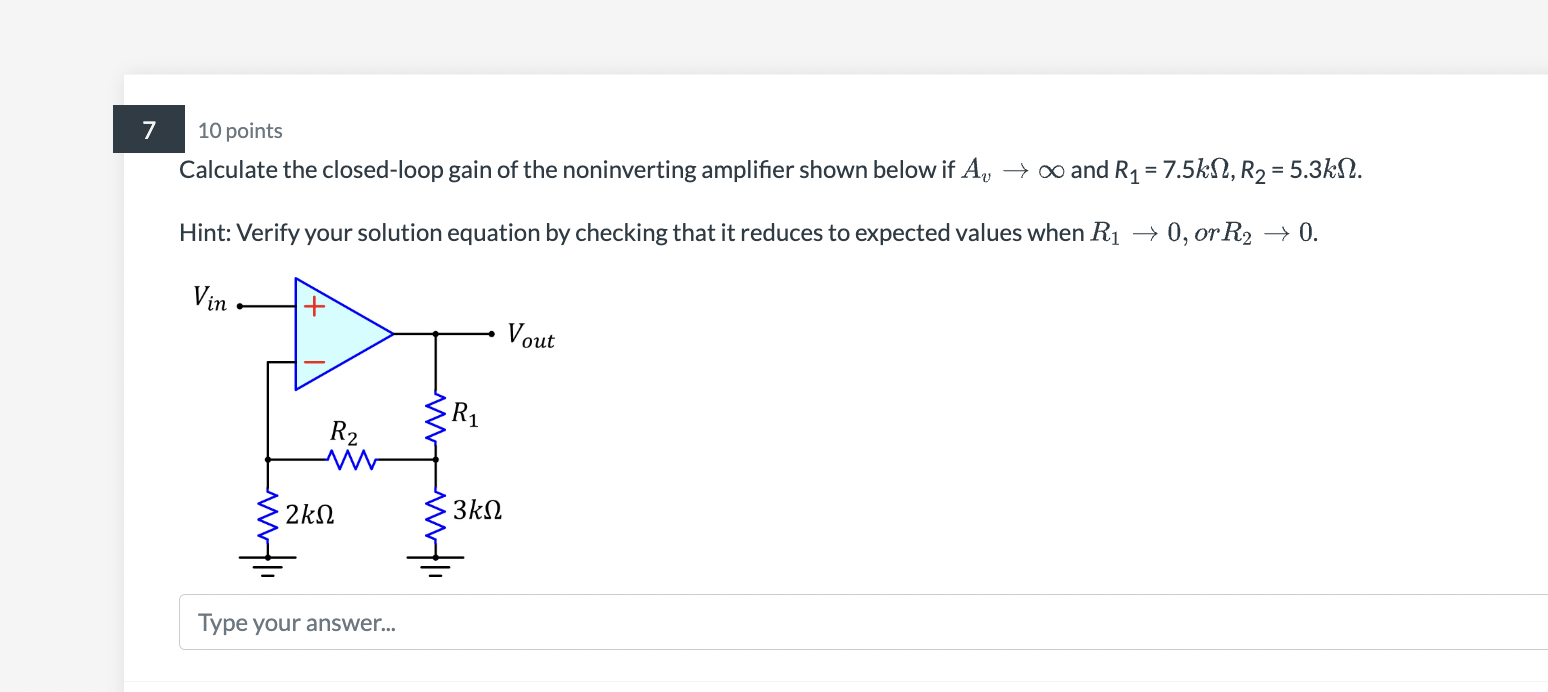Click the R1 label text
Viewport: 1548px width, 692px height.
[464, 411]
